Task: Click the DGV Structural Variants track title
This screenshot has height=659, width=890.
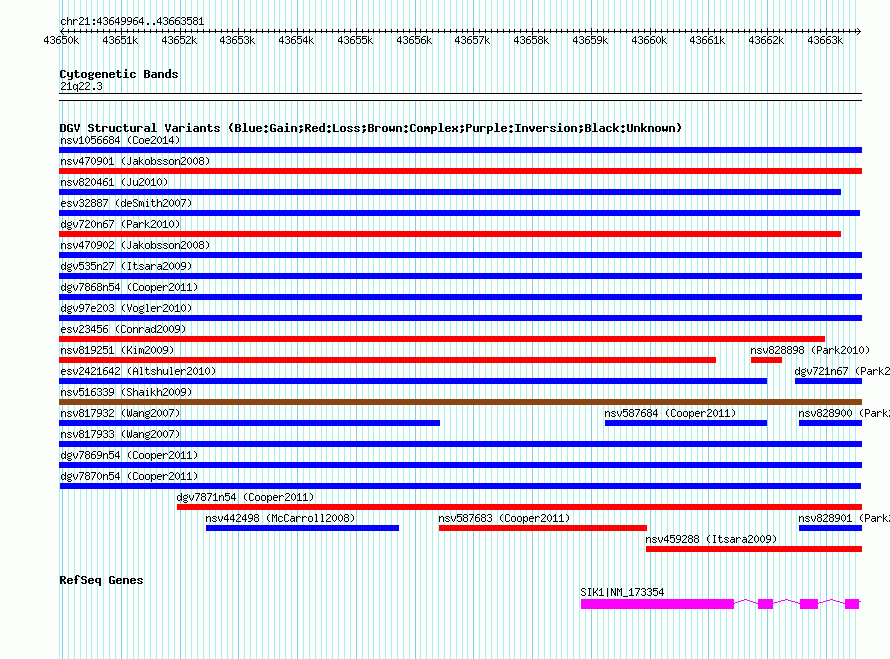Action: [x=370, y=128]
